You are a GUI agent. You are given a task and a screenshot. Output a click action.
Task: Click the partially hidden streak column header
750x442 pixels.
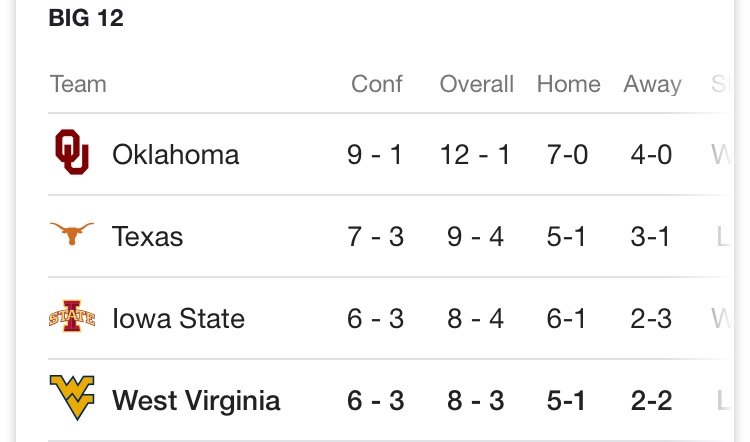(x=720, y=84)
